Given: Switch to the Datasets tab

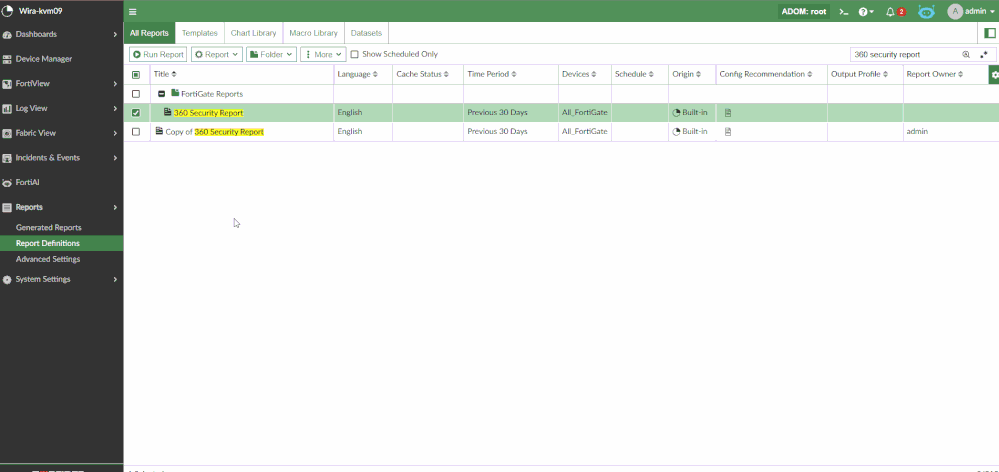Looking at the screenshot, I should pyautogui.click(x=366, y=33).
